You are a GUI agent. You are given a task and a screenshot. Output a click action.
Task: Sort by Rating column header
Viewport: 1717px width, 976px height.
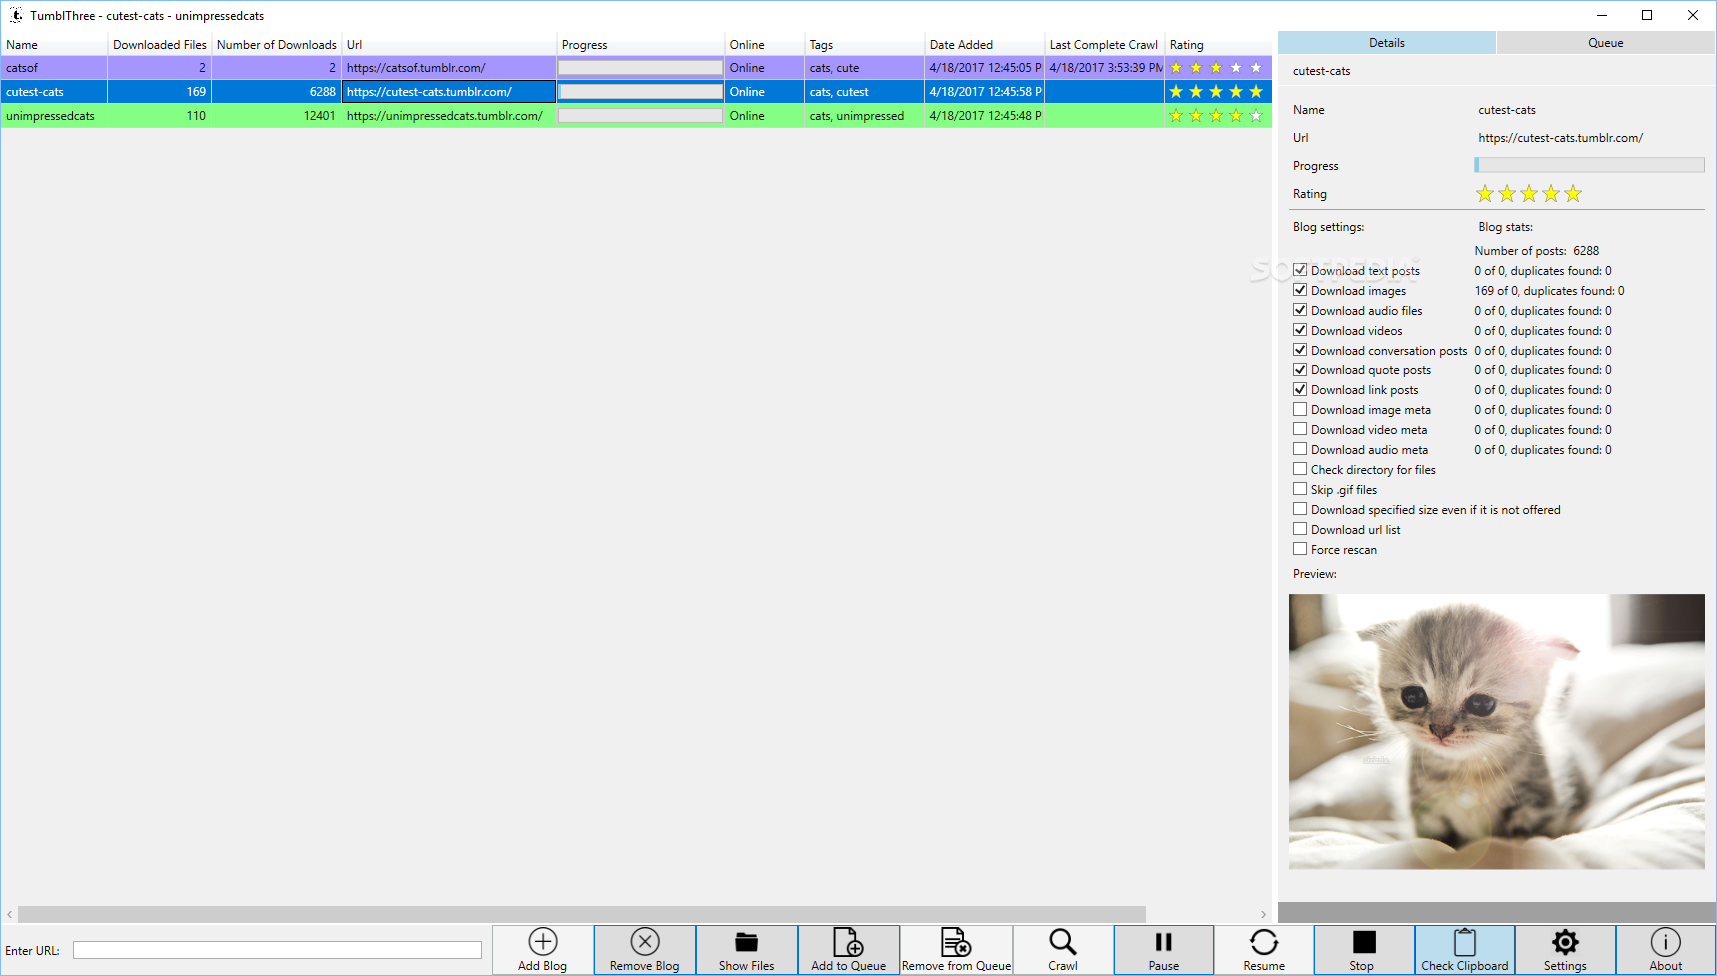[1218, 45]
